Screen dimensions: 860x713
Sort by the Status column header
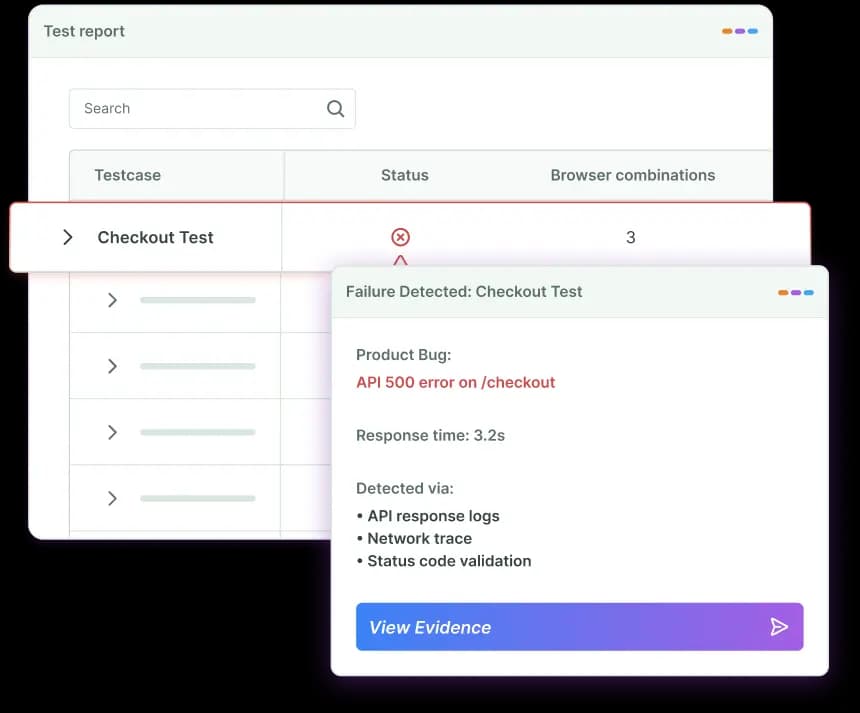tap(405, 175)
